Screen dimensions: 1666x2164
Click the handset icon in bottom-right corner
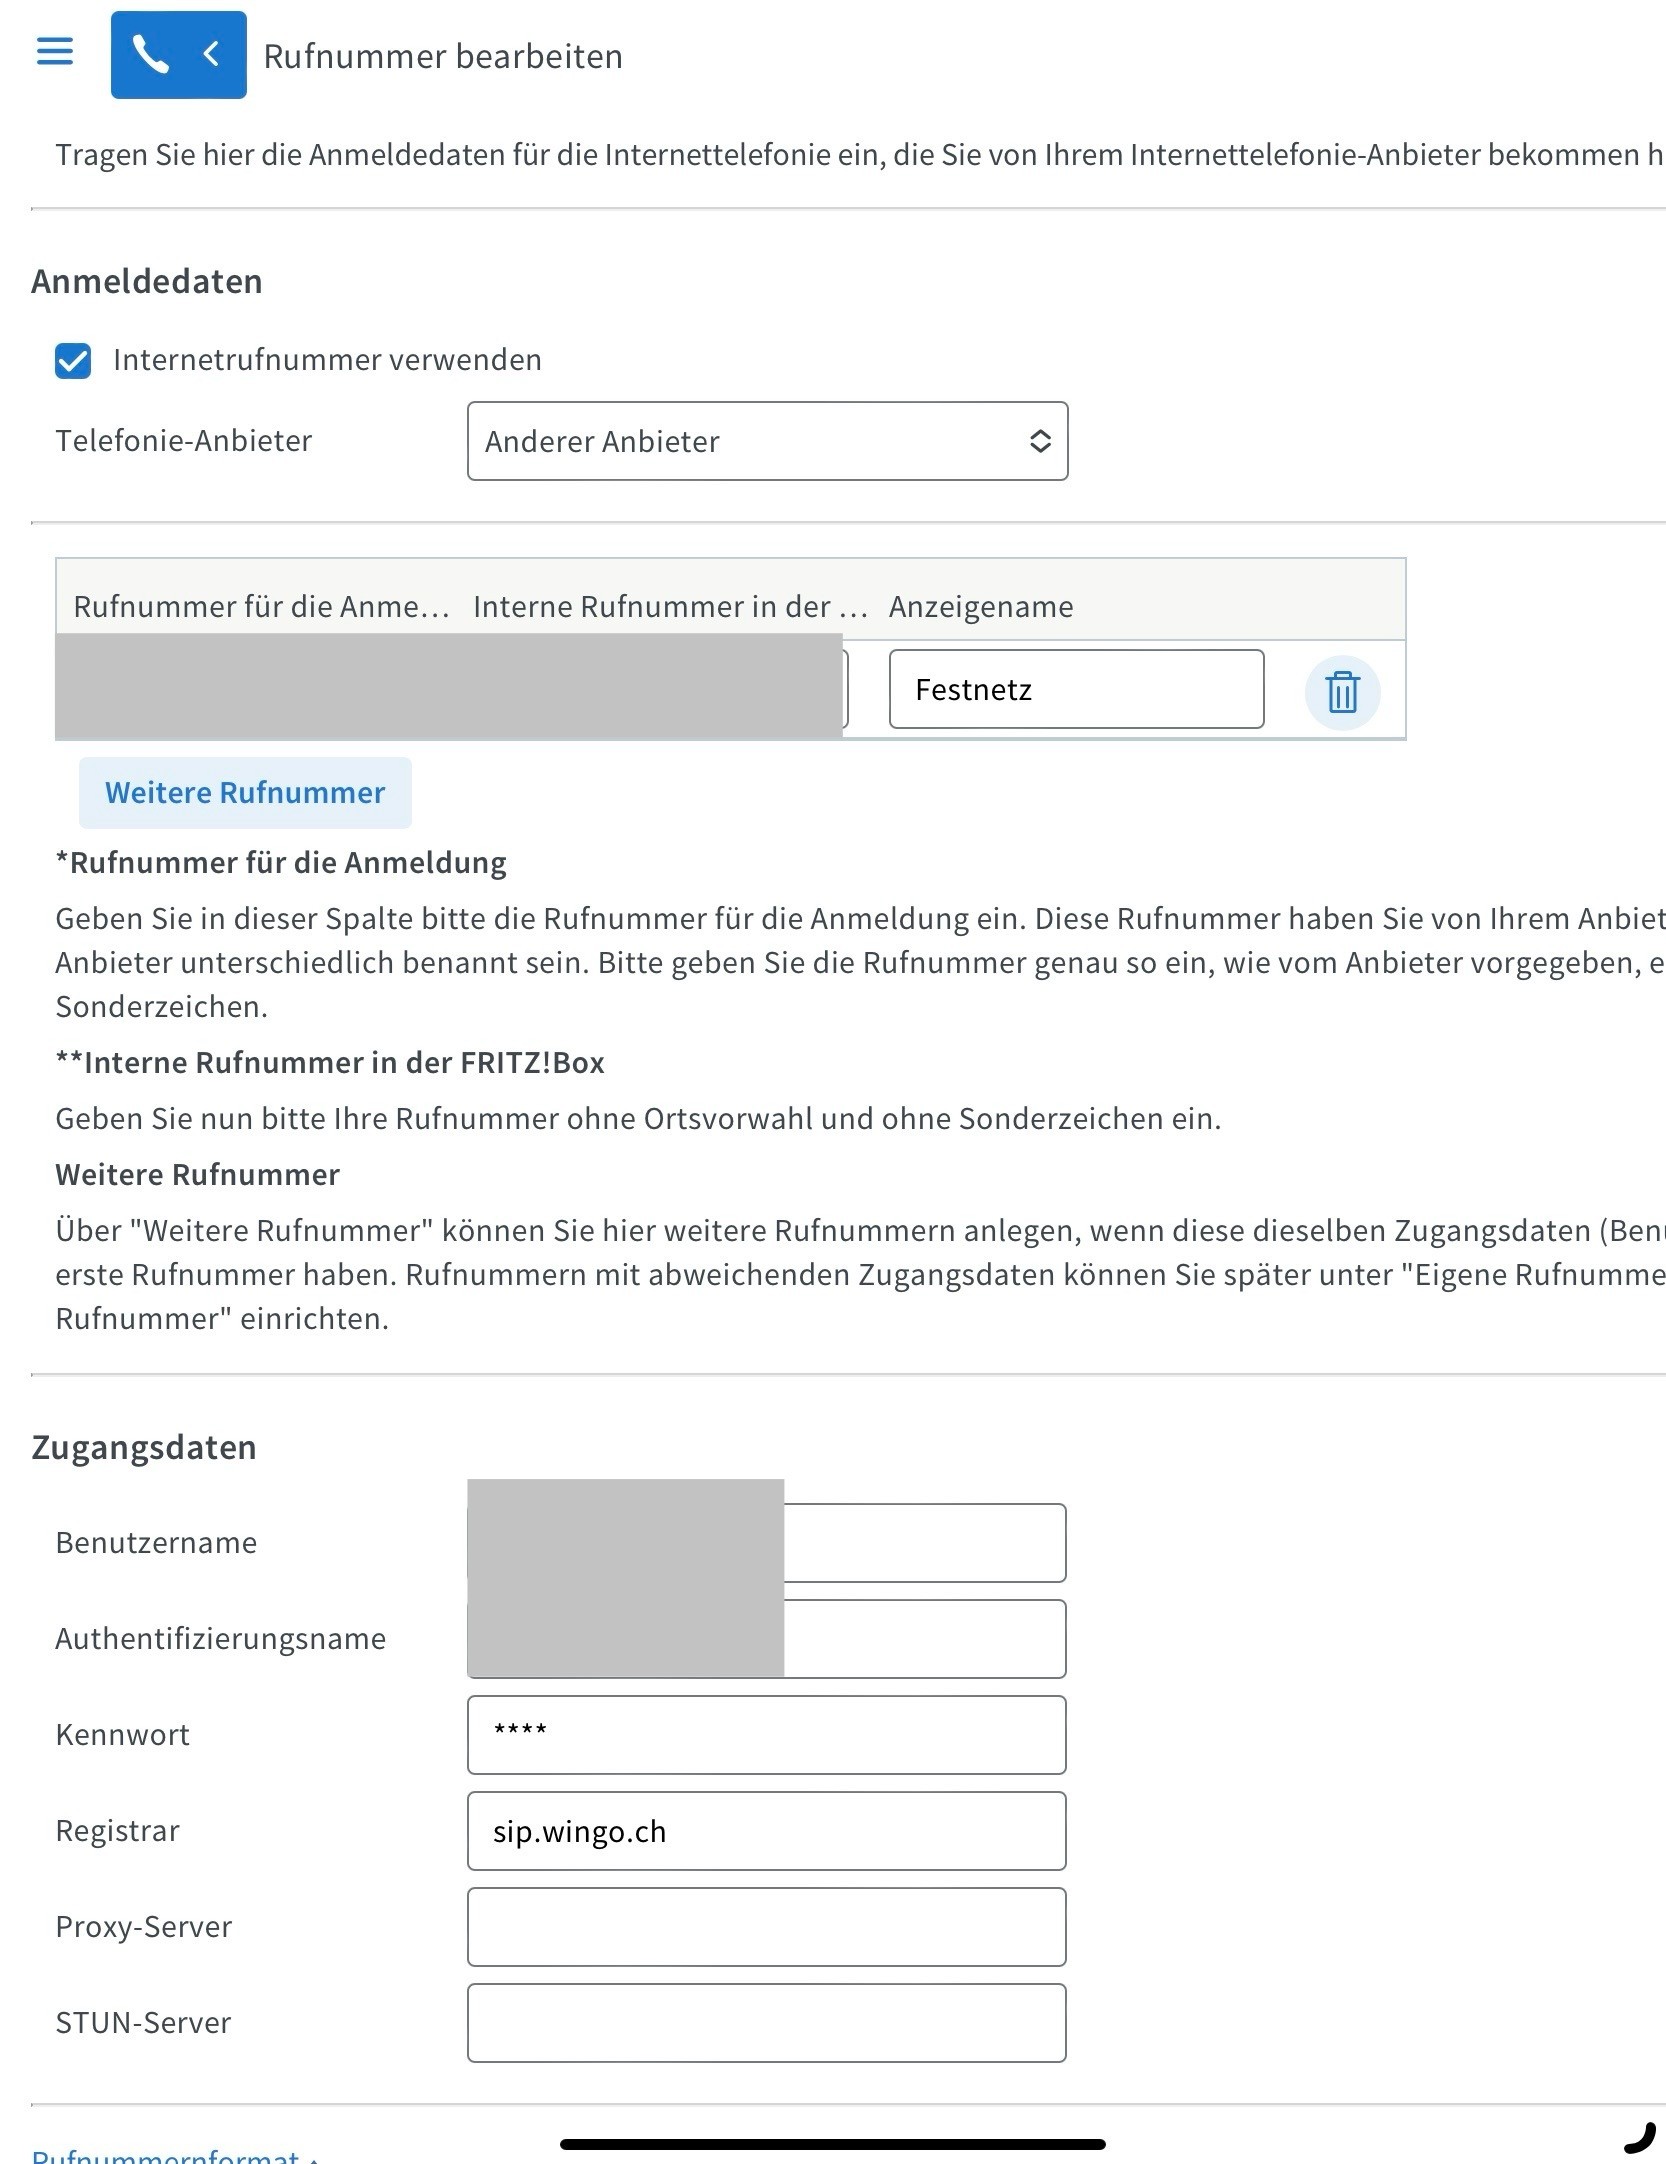(1639, 2137)
